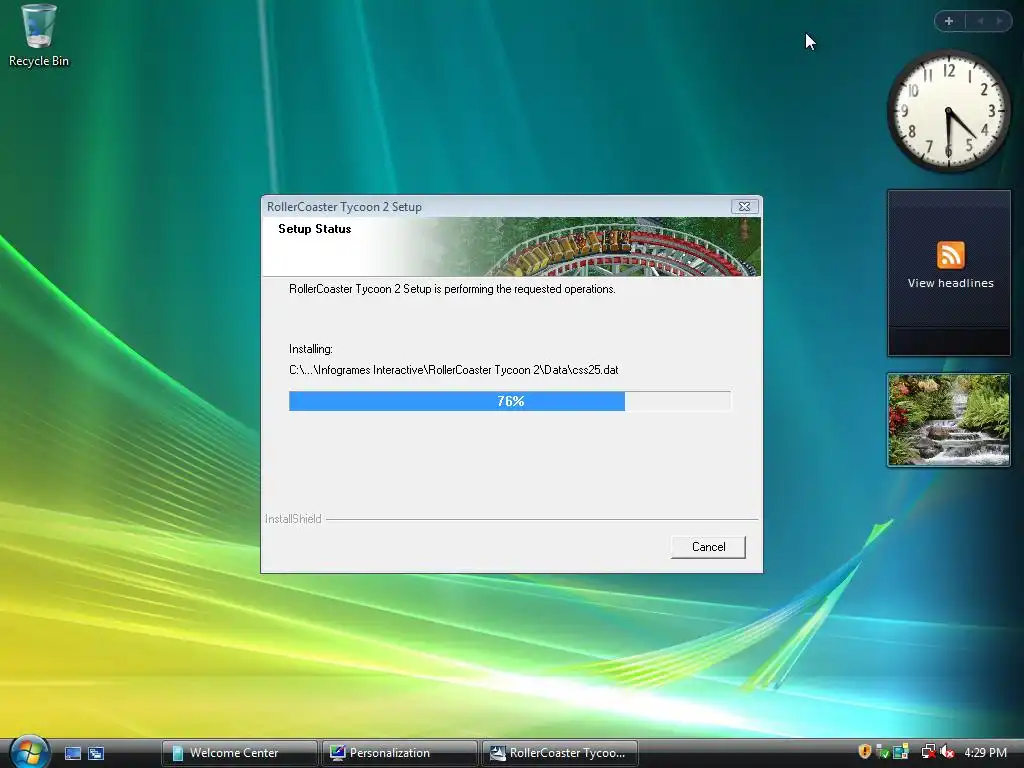The image size is (1024, 768).
Task: Open the Windows Start orb
Action: pos(29,752)
